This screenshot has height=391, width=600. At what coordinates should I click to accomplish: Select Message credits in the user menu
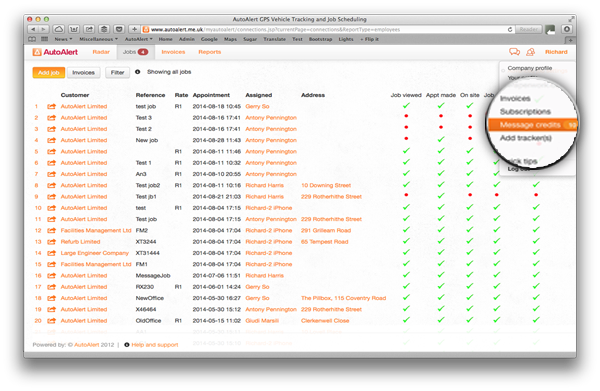[x=532, y=125]
